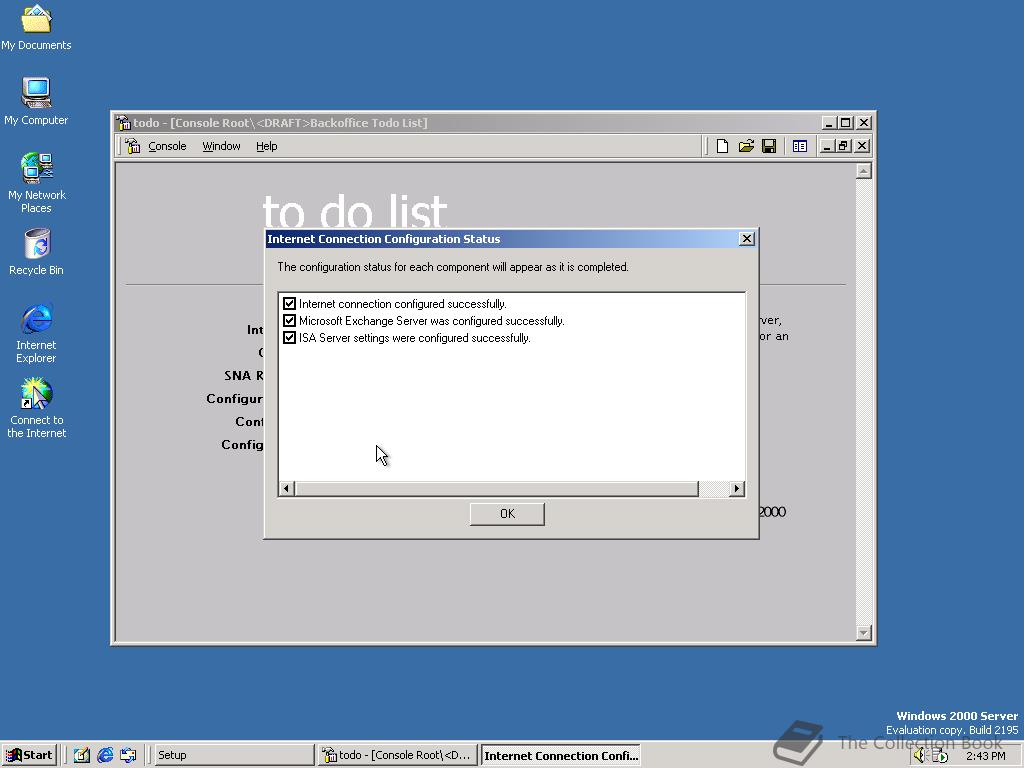Toggle 'Microsoft Exchange Server was configured' checkbox

[x=289, y=321]
